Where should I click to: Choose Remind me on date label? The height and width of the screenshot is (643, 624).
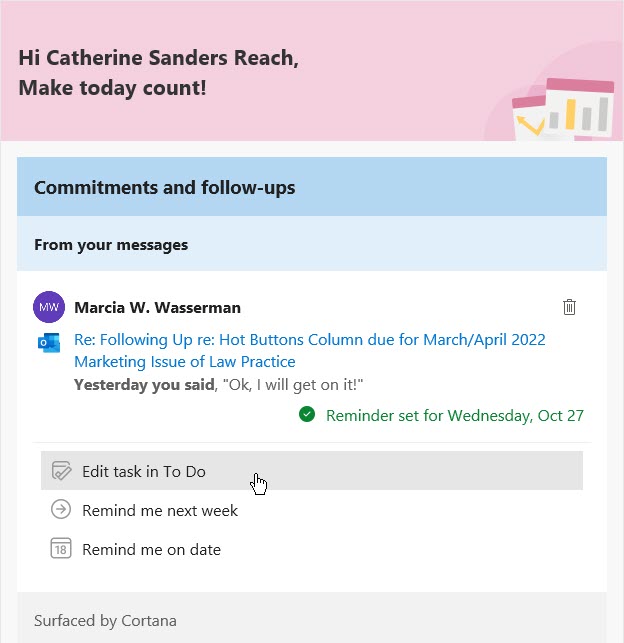[151, 549]
